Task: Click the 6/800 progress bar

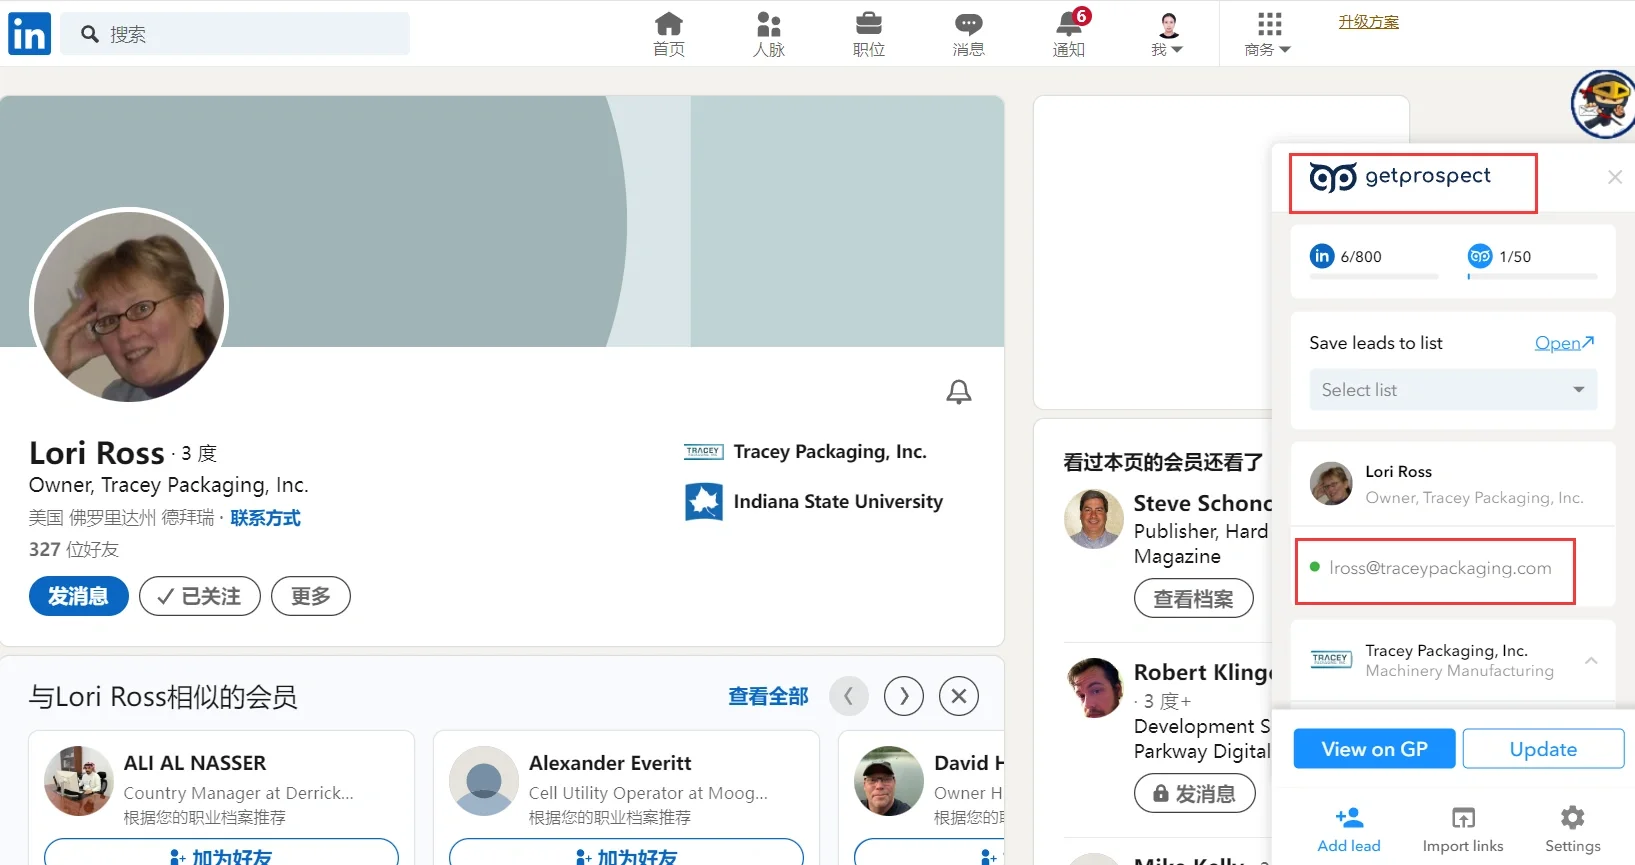Action: pyautogui.click(x=1374, y=277)
